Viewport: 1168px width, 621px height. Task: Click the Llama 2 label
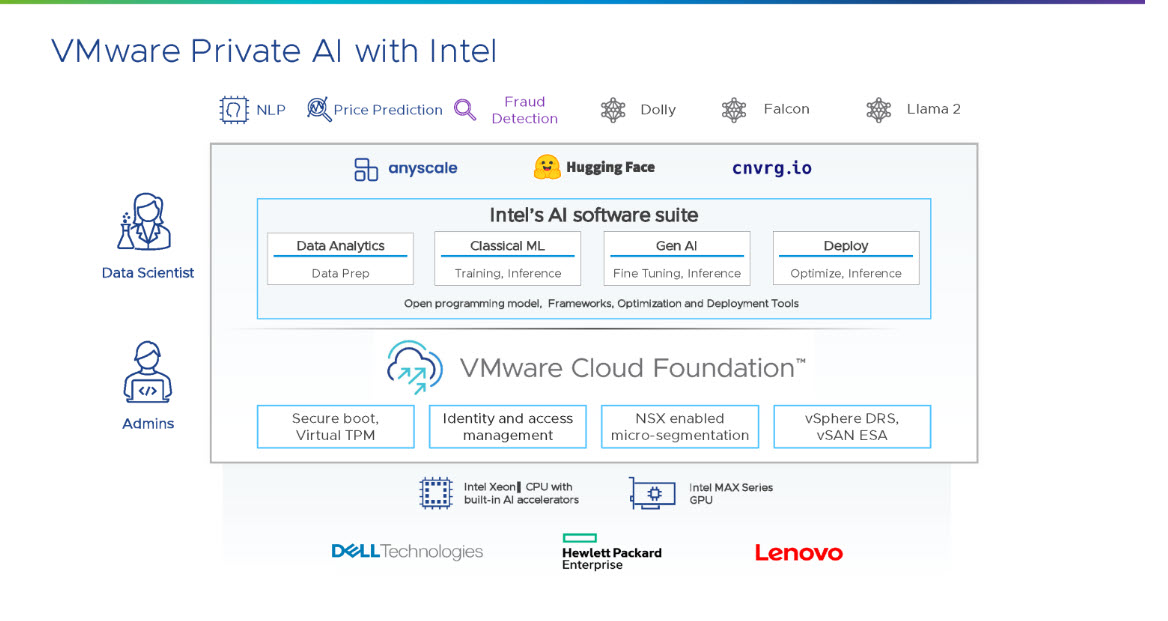tap(933, 109)
